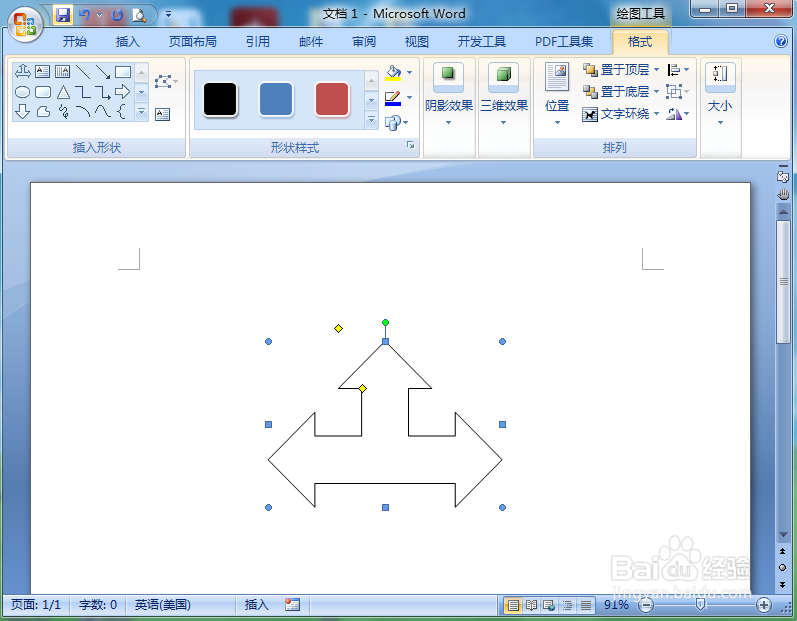The height and width of the screenshot is (621, 797).
Task: Open shape outline color dropdown arrow
Action: pos(410,98)
